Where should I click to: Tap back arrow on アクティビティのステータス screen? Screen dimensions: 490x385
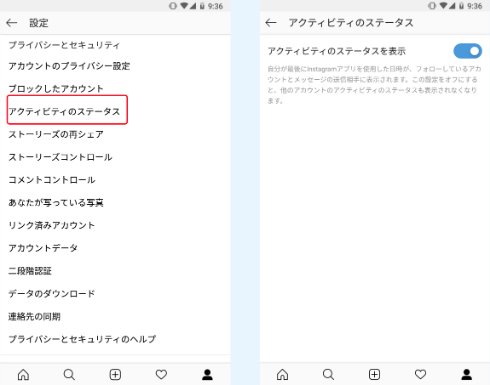[x=271, y=23]
